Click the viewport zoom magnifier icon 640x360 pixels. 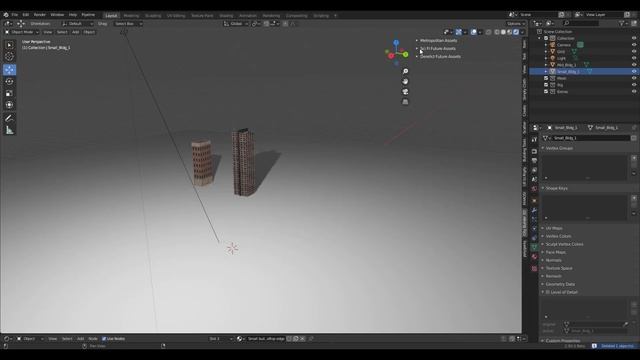pyautogui.click(x=405, y=71)
